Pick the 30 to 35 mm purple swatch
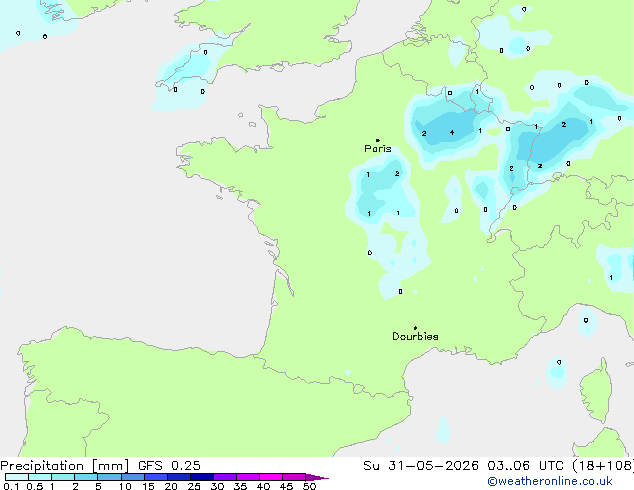This screenshot has width=634, height=490. pos(225,477)
